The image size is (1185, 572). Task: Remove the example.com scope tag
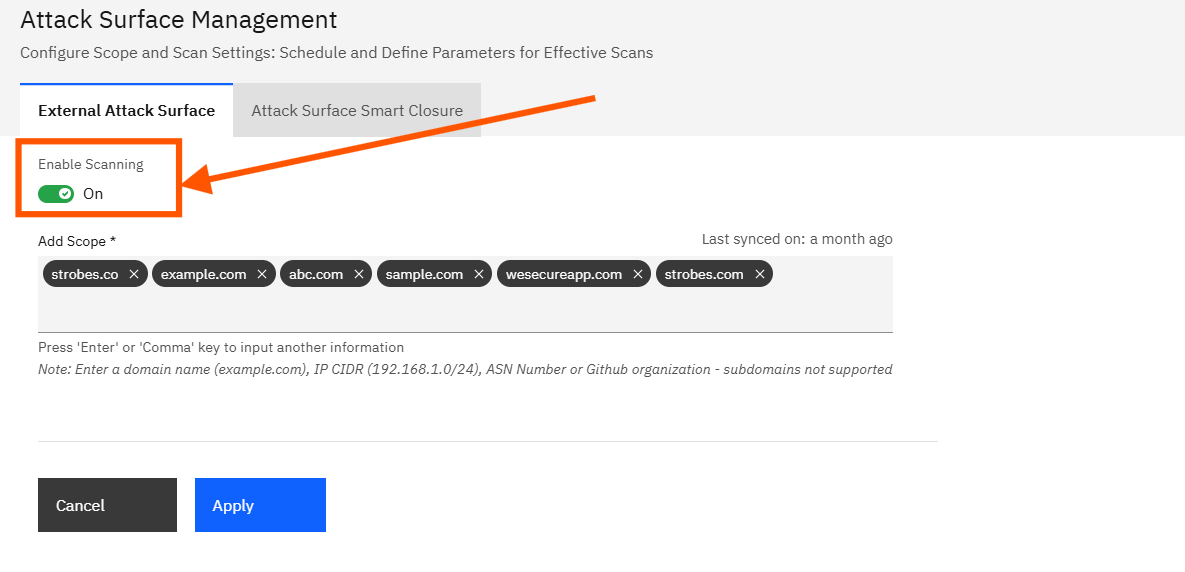click(x=262, y=274)
